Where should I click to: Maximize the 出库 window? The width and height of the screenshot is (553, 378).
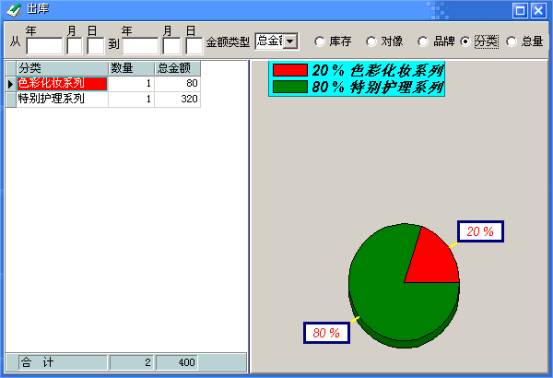tap(520, 11)
